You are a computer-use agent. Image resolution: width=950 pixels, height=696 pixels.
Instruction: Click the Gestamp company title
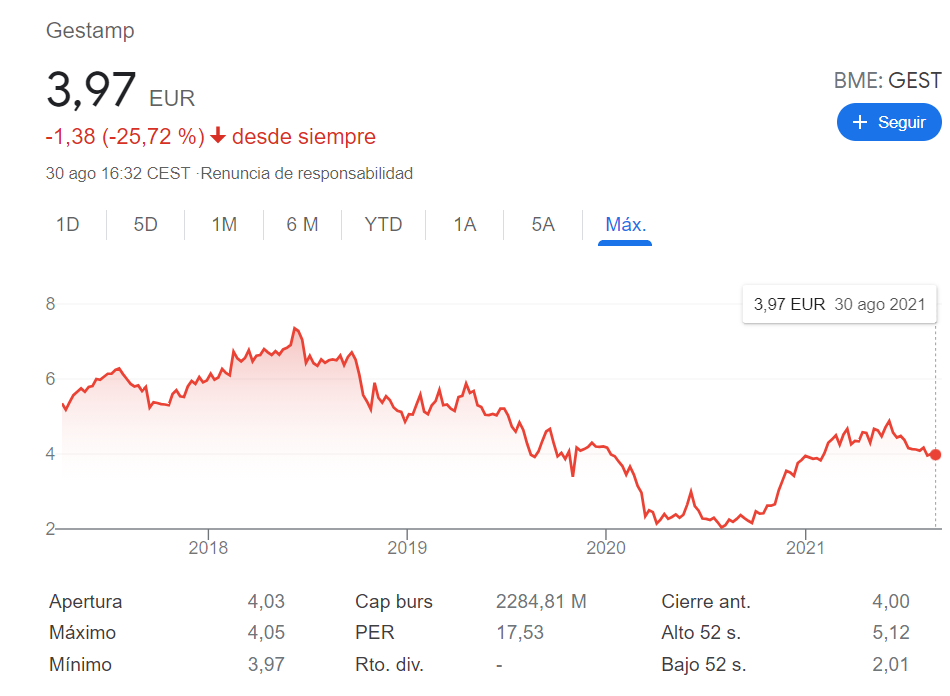(90, 30)
